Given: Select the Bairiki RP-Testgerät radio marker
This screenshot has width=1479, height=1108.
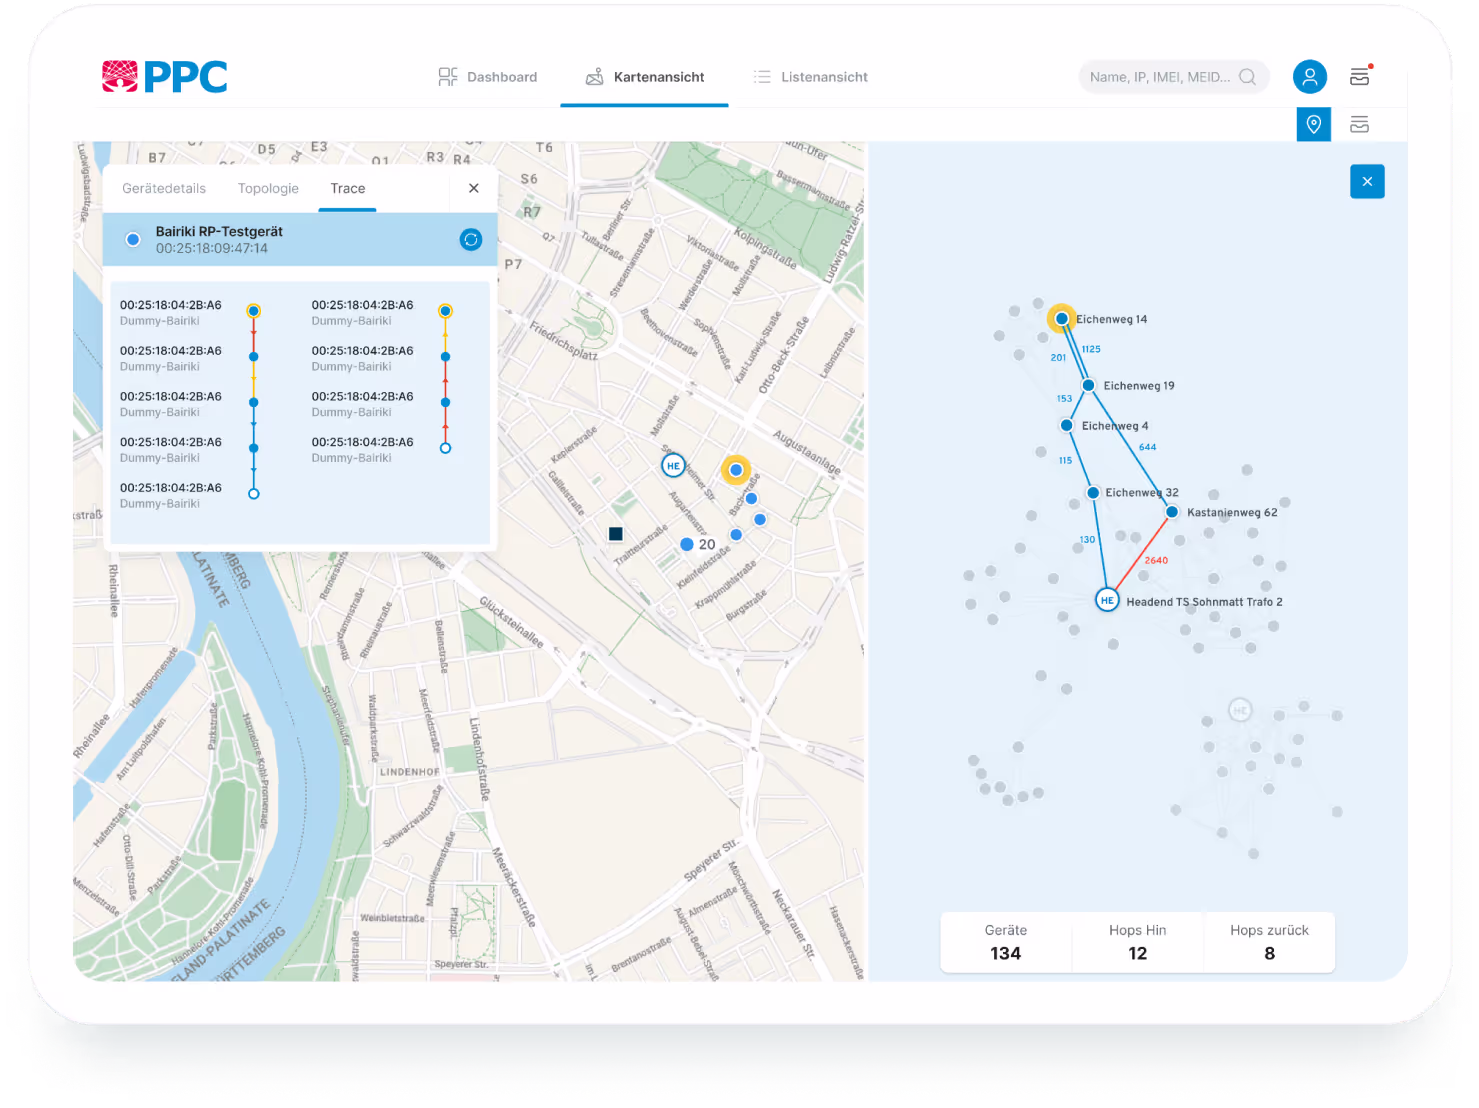Looking at the screenshot, I should (133, 239).
